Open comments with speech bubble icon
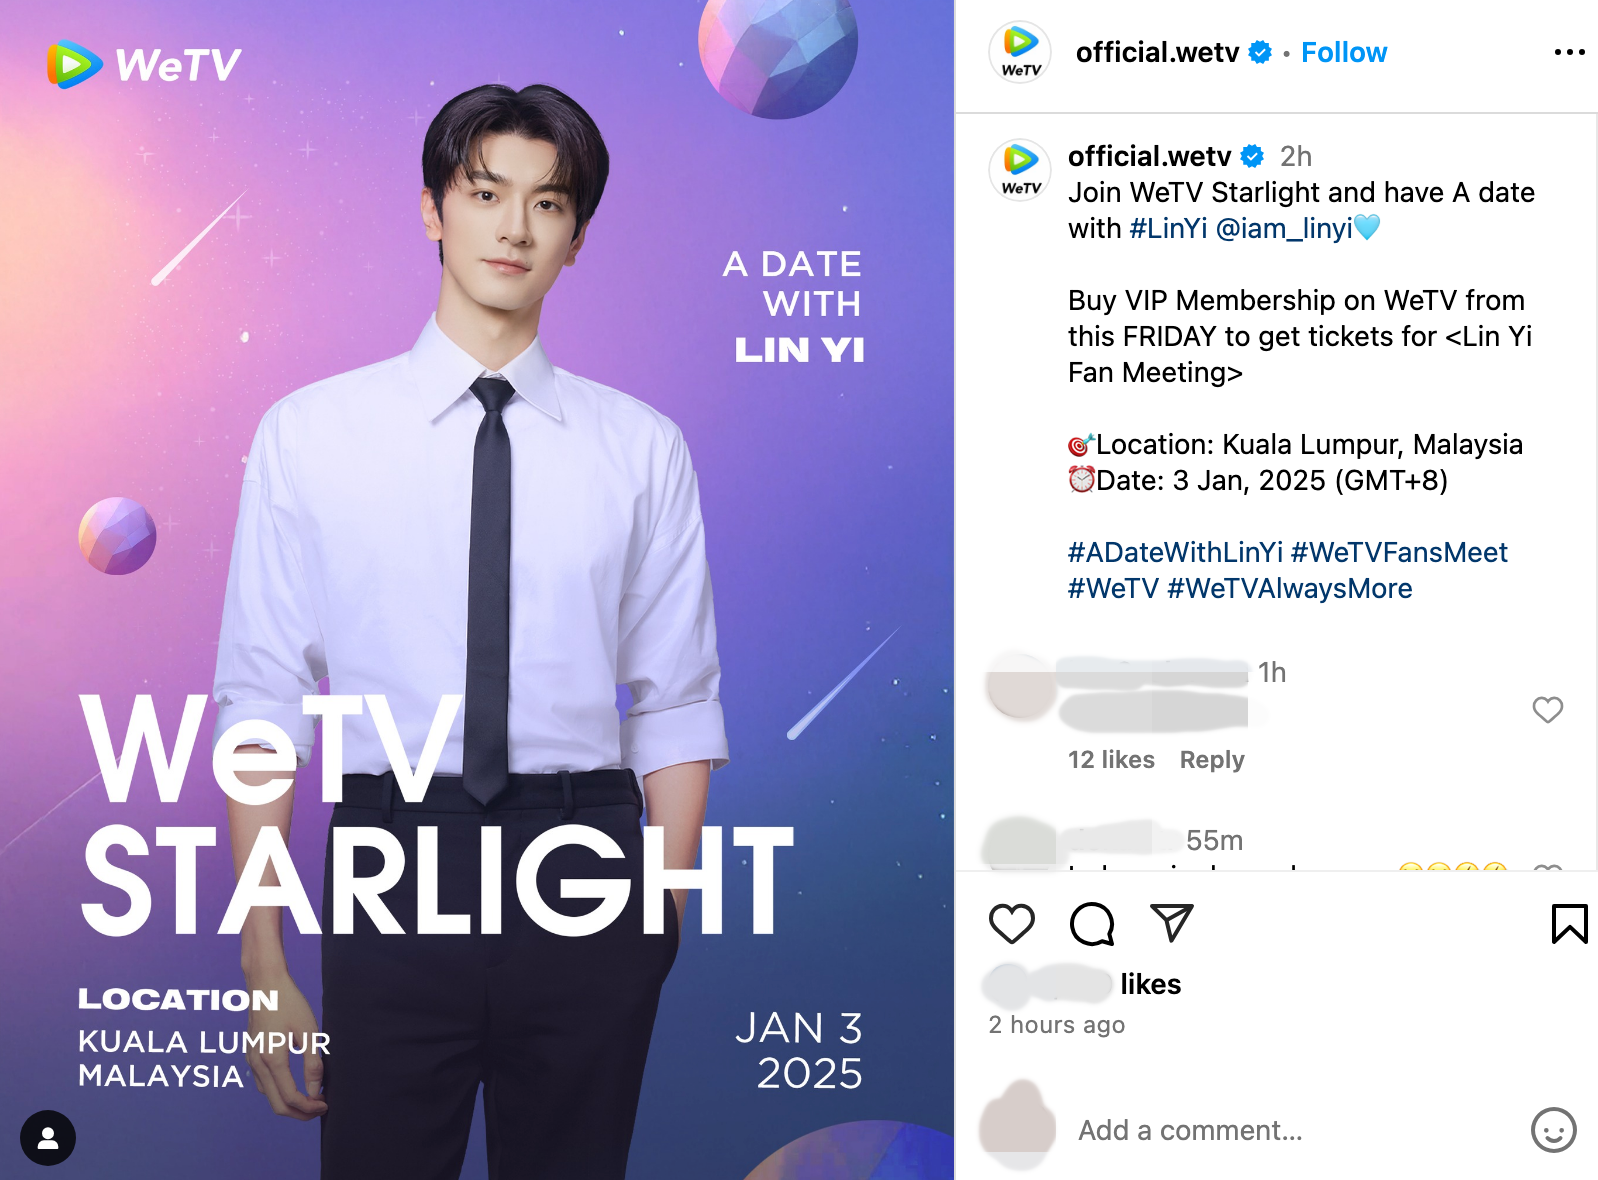This screenshot has width=1598, height=1180. click(x=1091, y=924)
